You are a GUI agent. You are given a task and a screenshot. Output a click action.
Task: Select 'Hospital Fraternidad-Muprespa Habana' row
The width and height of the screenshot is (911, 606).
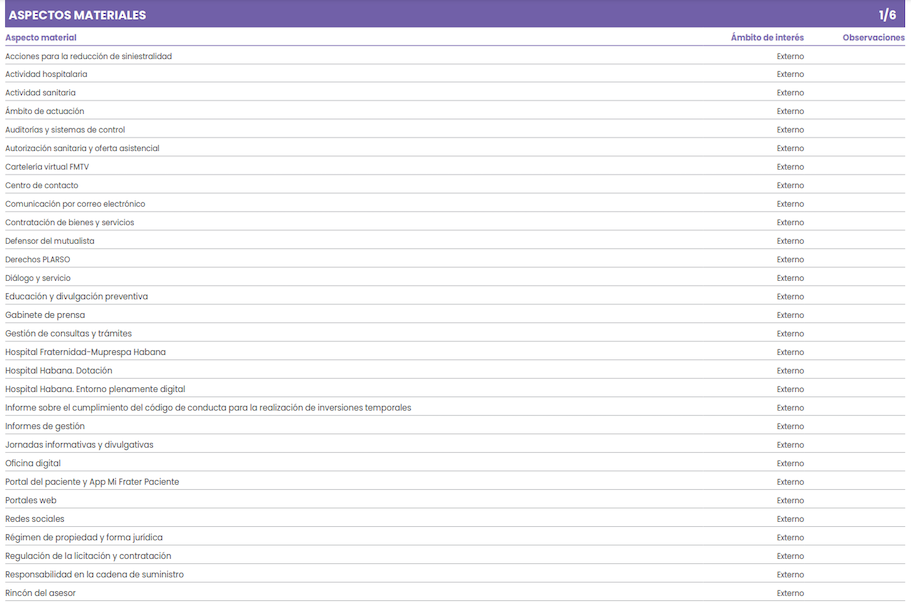click(455, 352)
